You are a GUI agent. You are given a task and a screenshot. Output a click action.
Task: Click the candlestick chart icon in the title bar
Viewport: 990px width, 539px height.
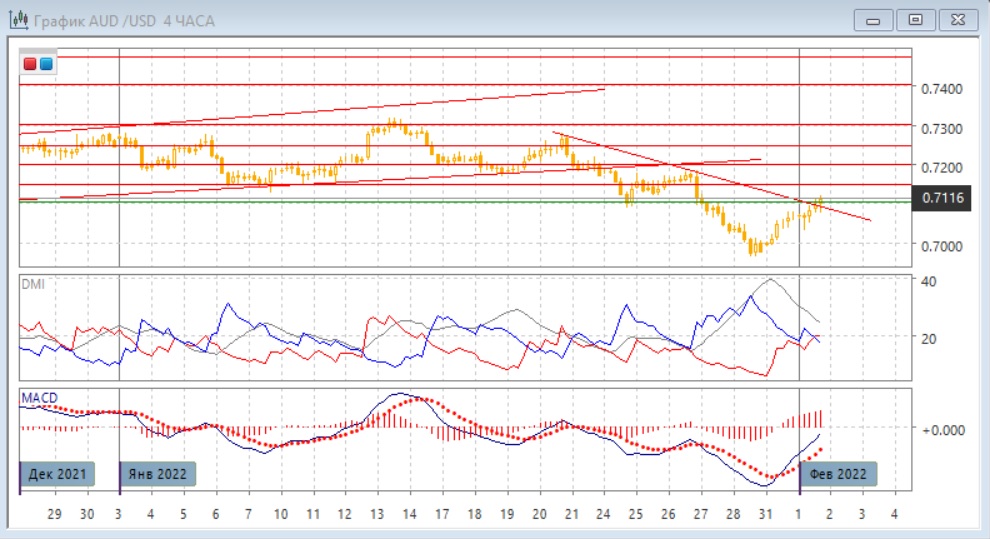coord(19,20)
